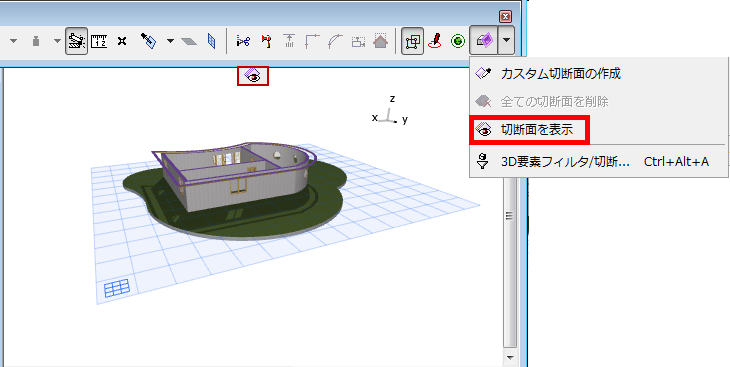730x367 pixels.
Task: Select the scissors split tool
Action: click(243, 41)
